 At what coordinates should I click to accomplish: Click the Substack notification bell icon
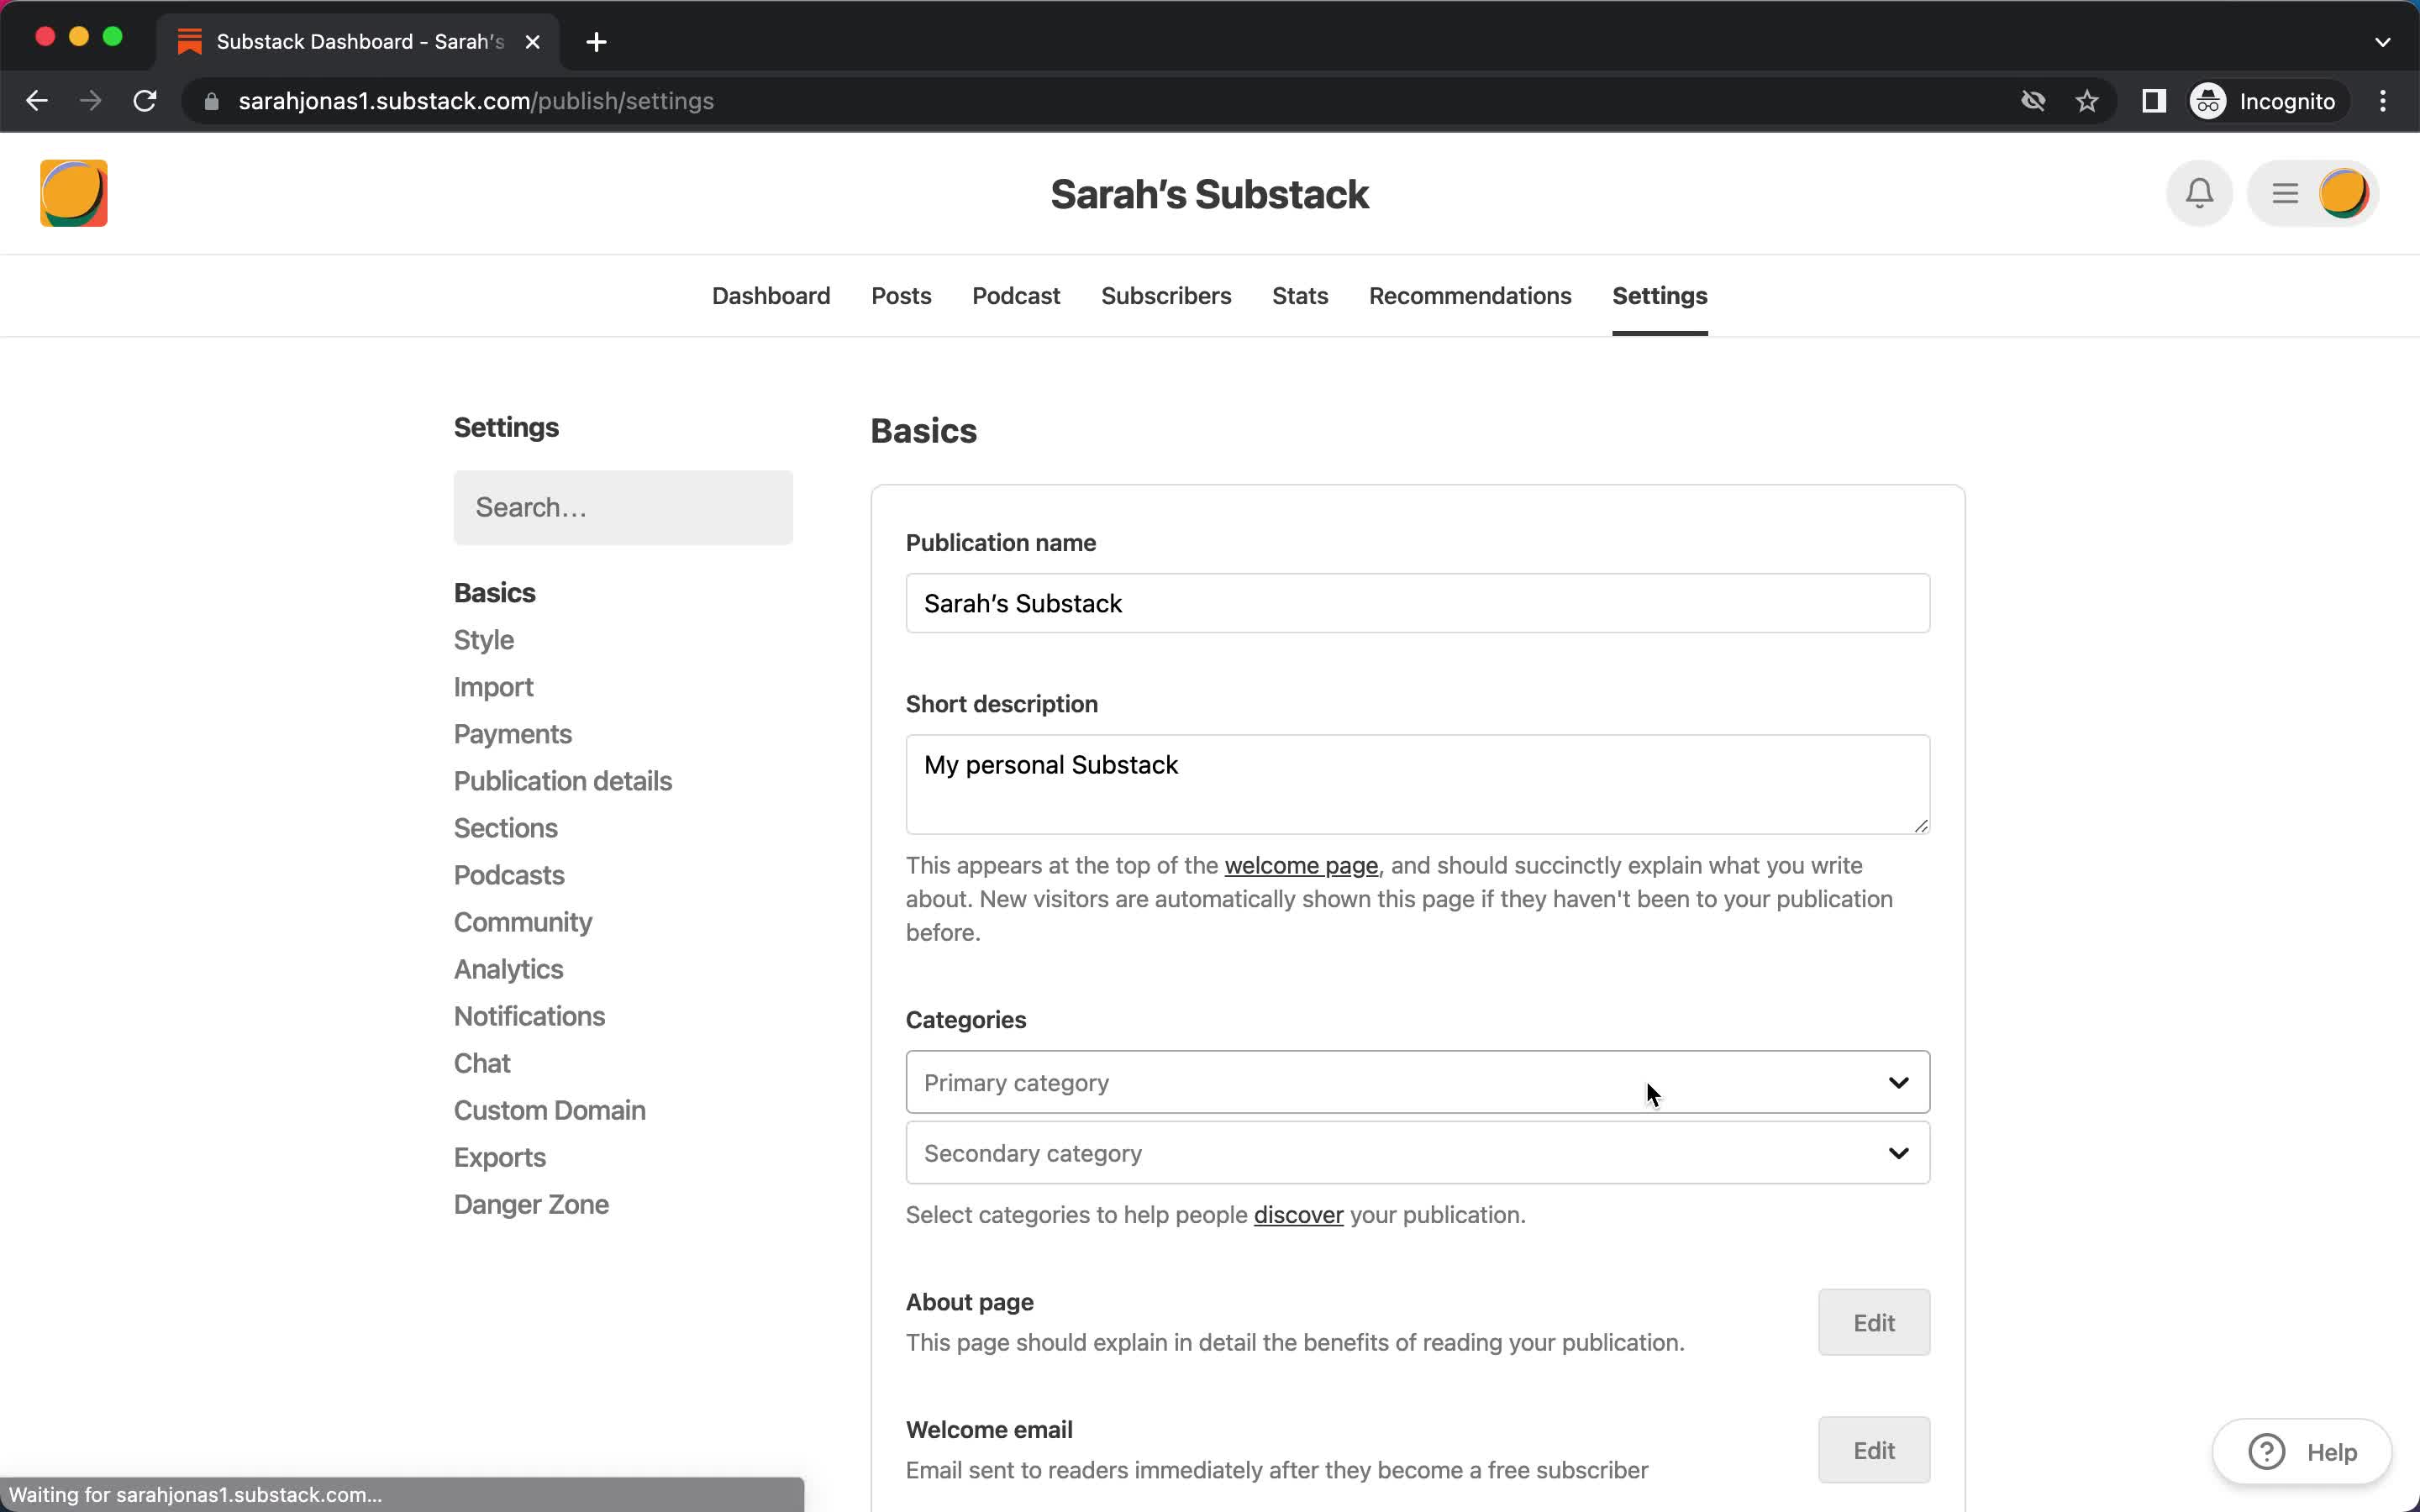coord(2201,193)
